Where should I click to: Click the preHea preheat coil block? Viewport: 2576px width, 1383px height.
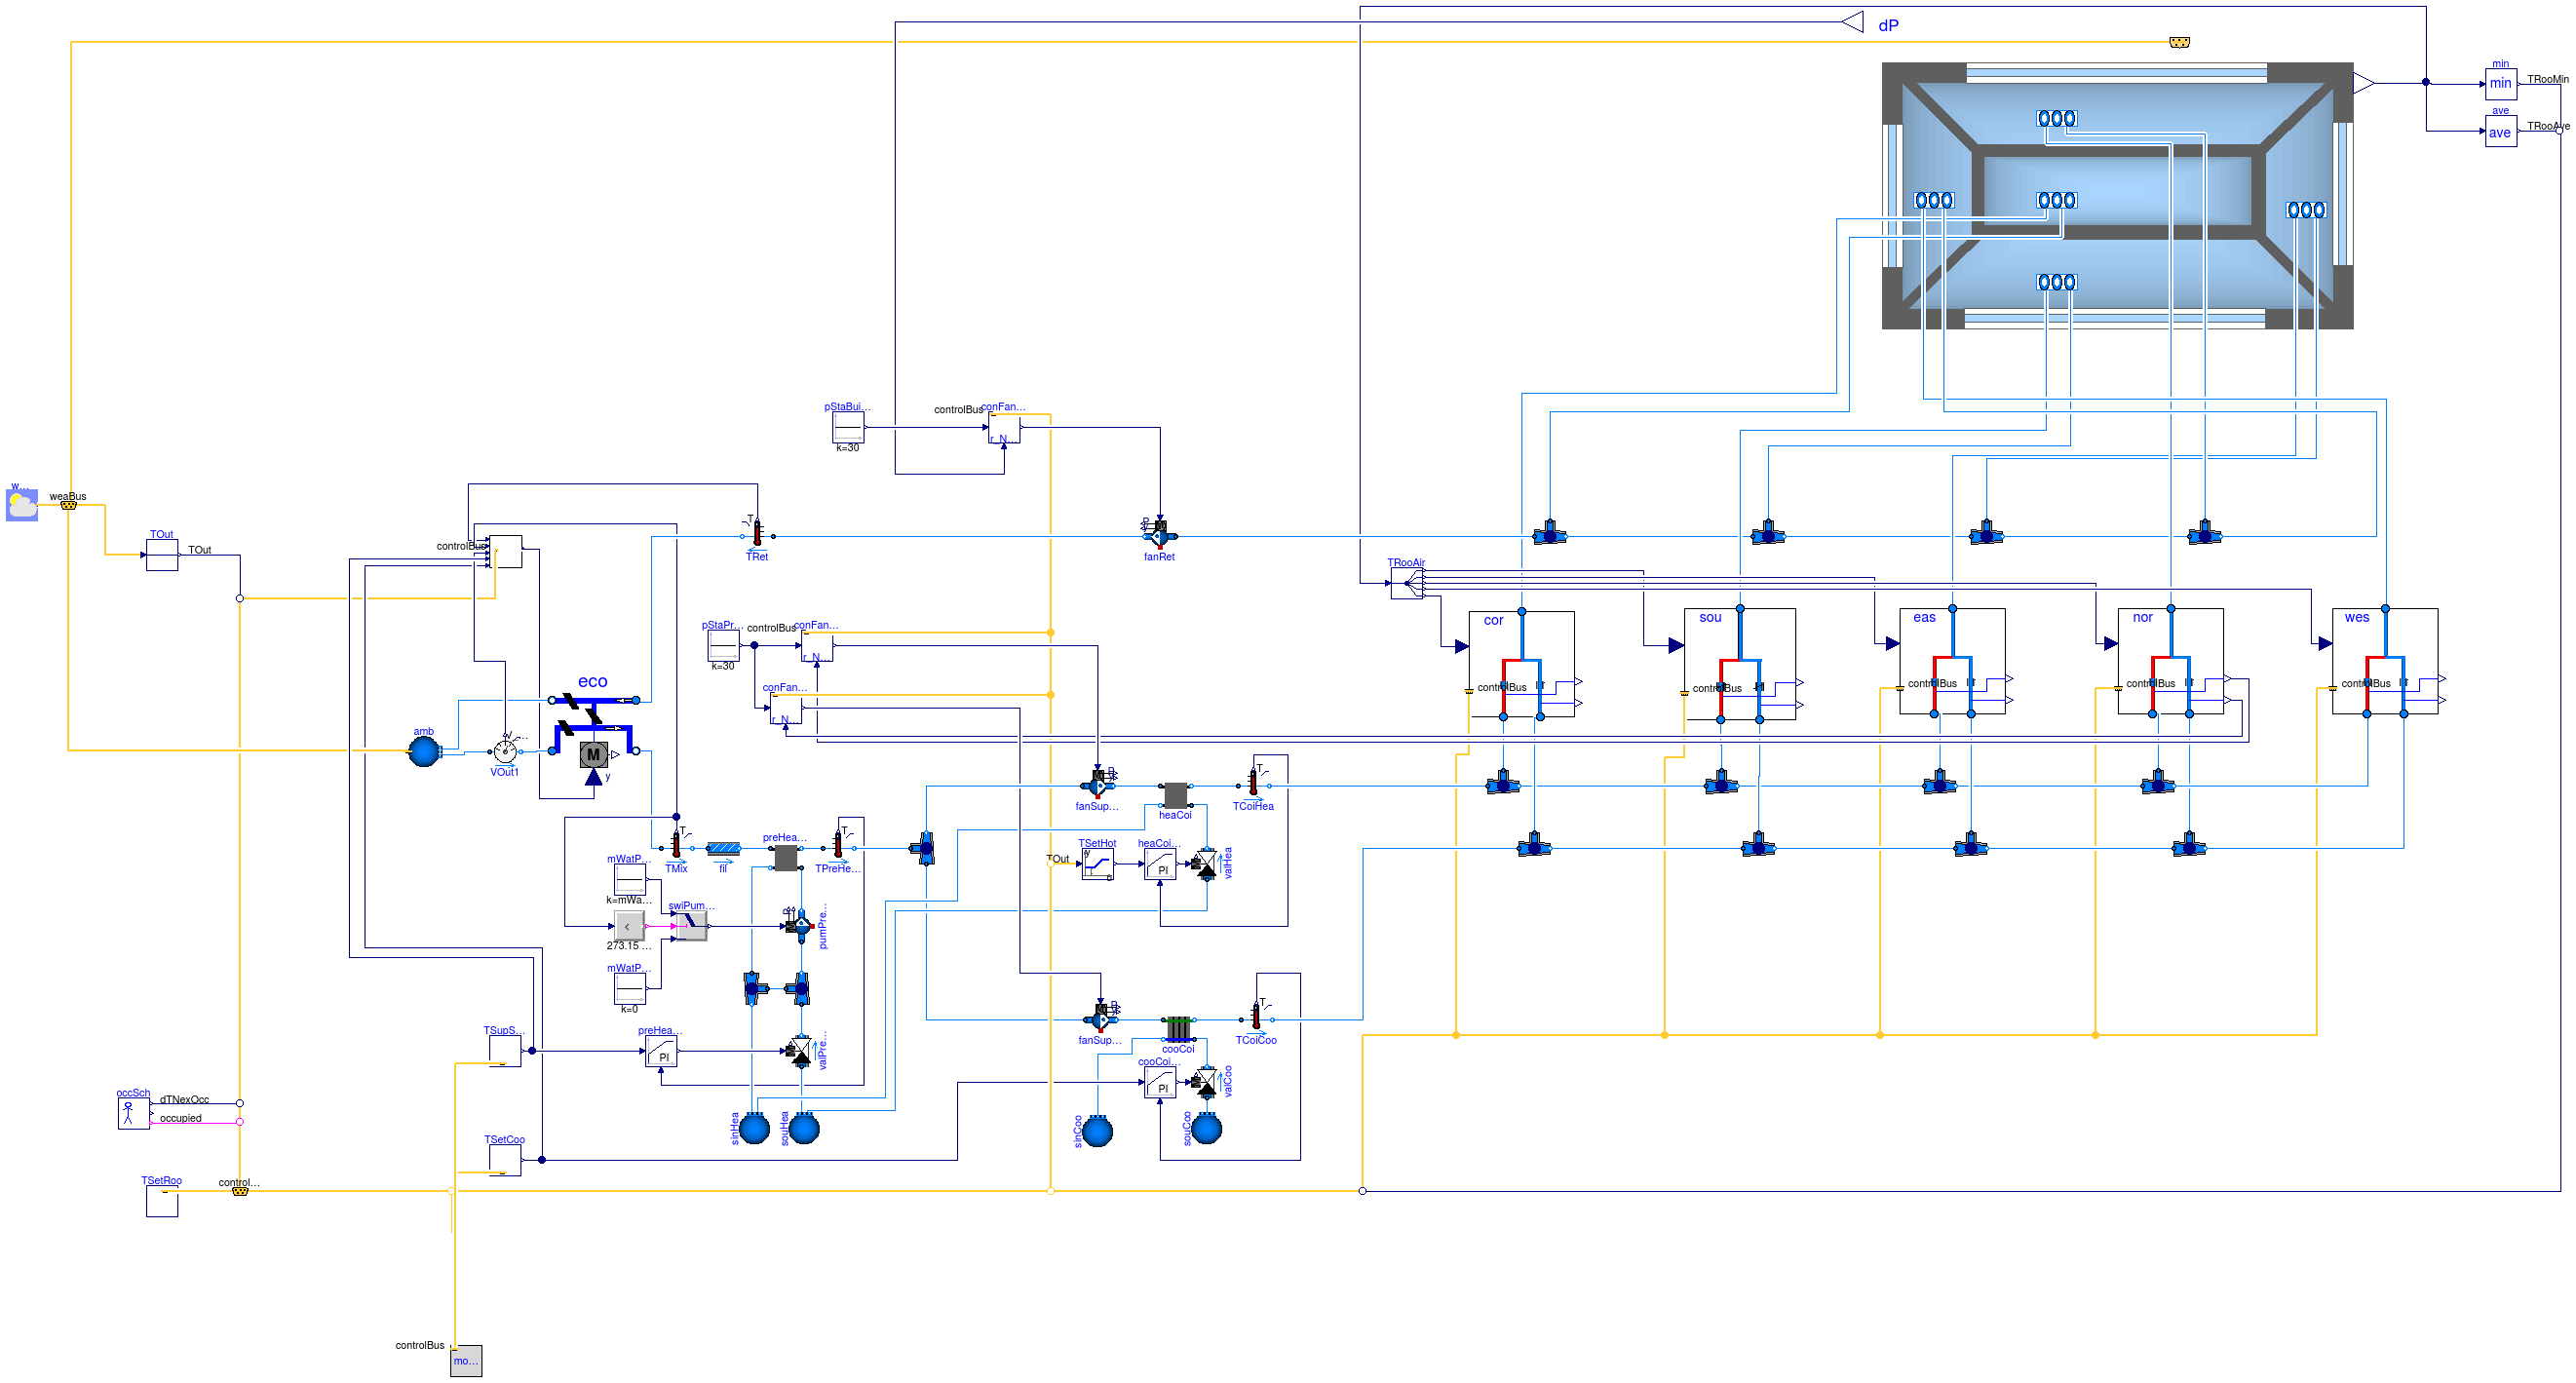pos(786,857)
